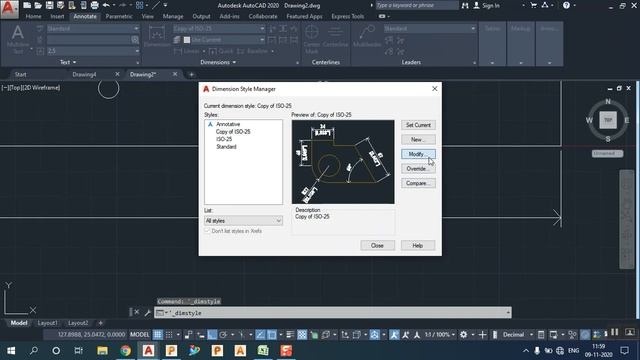
Task: Open the taskbar search magnifier
Action: click(34, 351)
